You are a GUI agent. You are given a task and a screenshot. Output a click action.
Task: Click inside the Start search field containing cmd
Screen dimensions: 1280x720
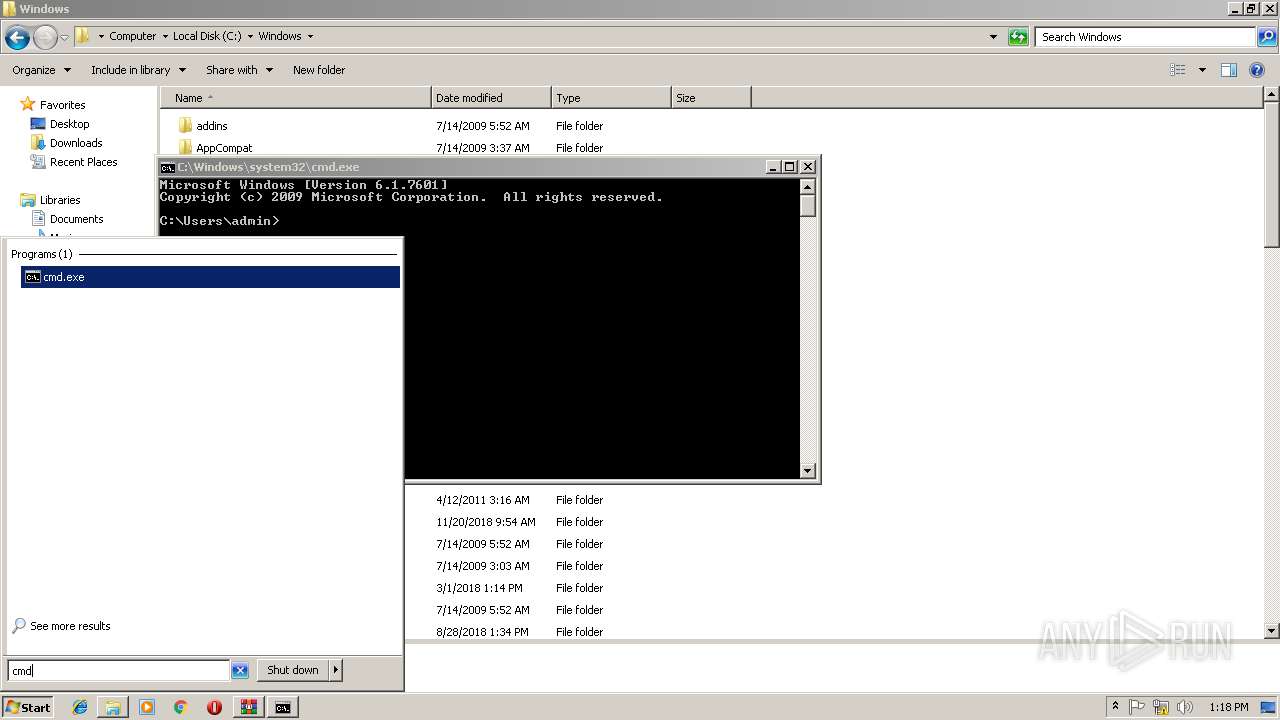tap(118, 671)
